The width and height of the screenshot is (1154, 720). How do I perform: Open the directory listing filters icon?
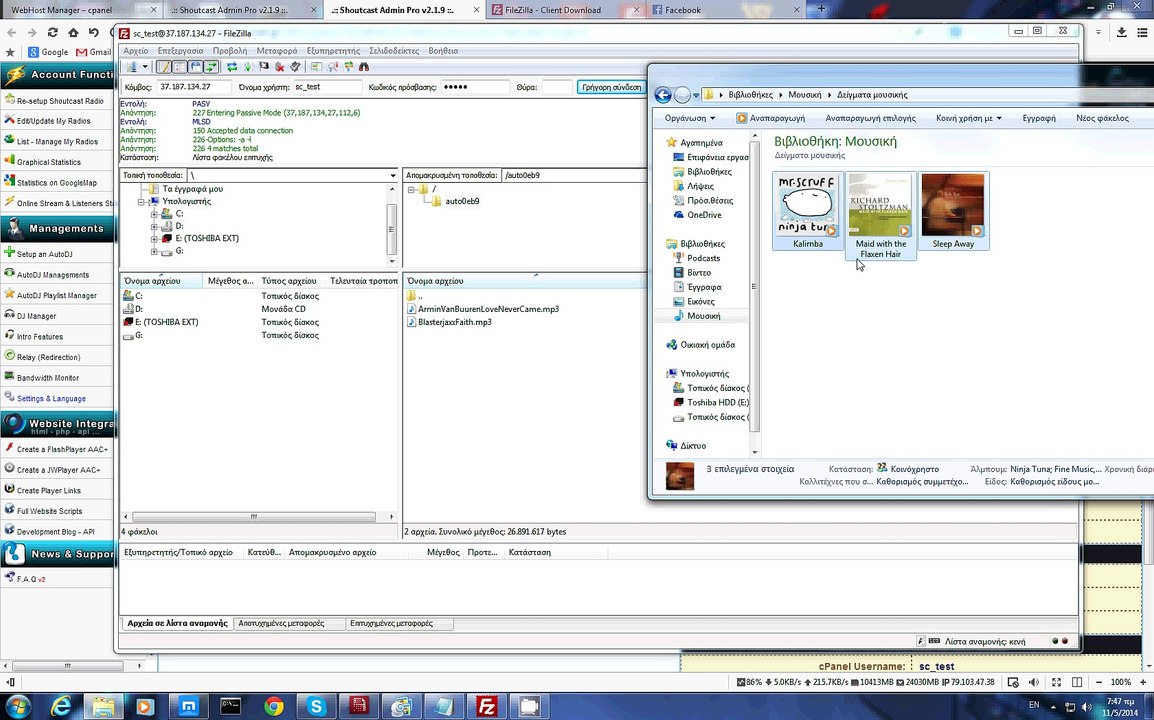pos(316,67)
